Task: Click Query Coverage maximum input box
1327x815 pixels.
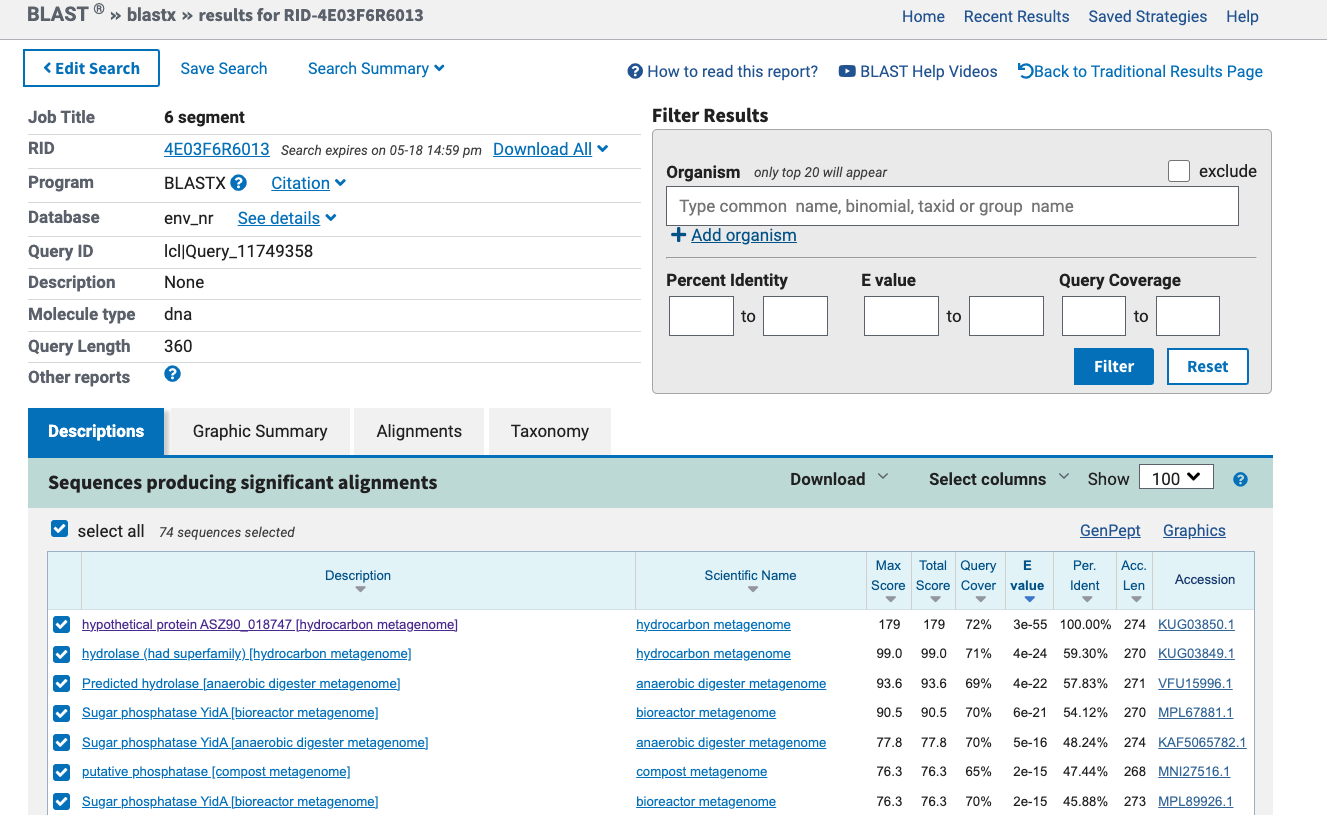Action: point(1188,316)
